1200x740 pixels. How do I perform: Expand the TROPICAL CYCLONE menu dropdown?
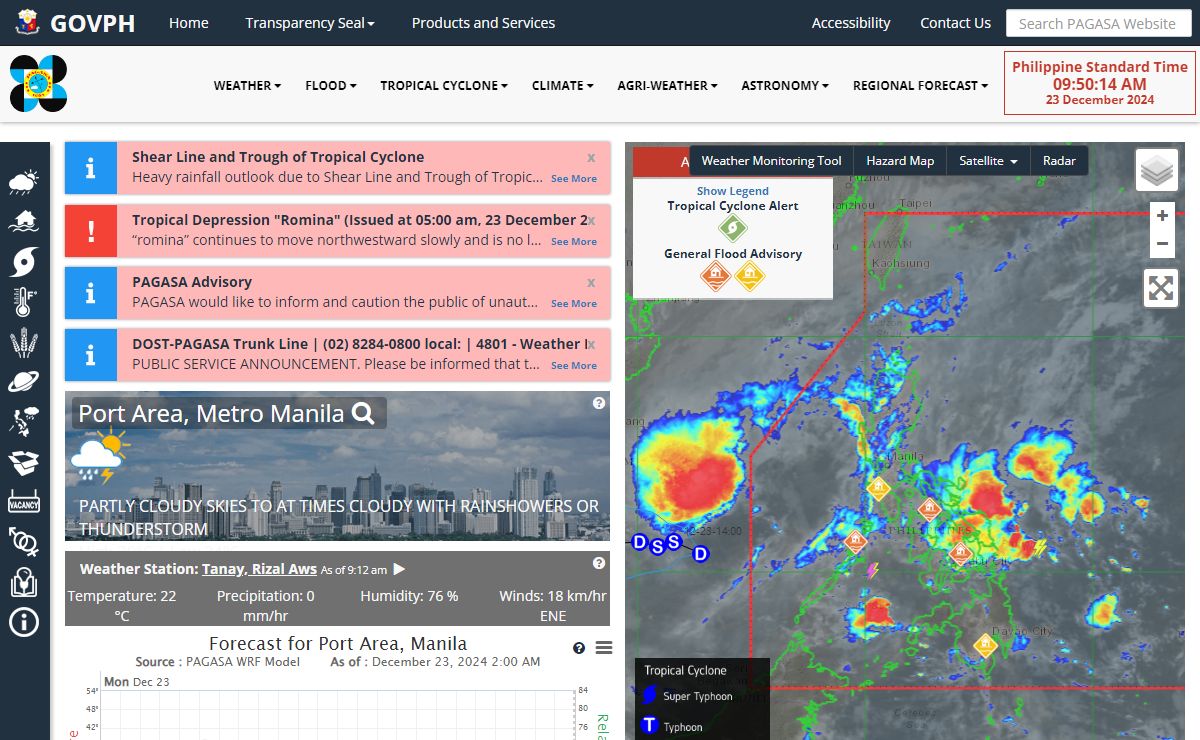[444, 86]
